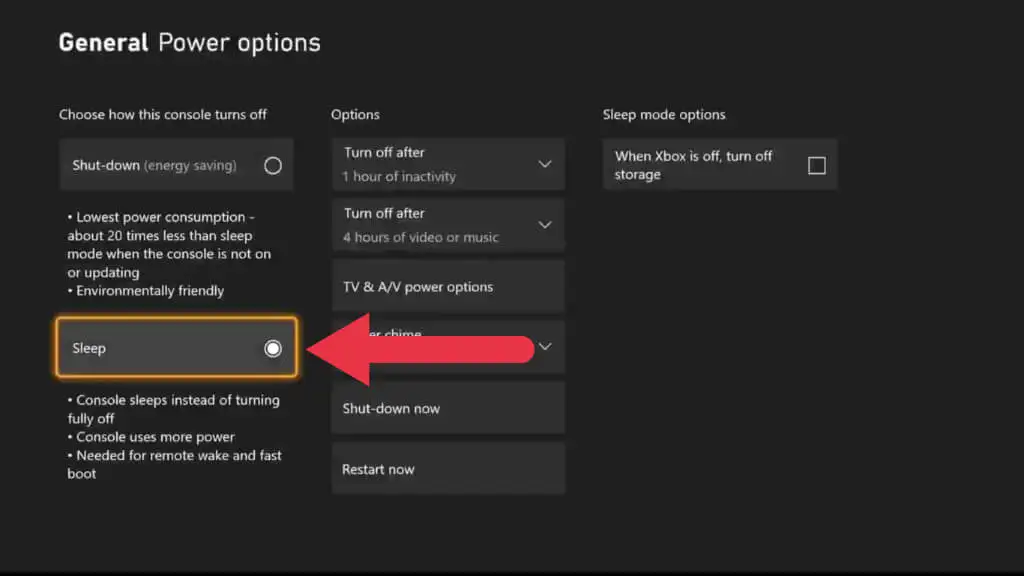Click the 'General' heading text
This screenshot has height=576, width=1024.
(x=103, y=43)
